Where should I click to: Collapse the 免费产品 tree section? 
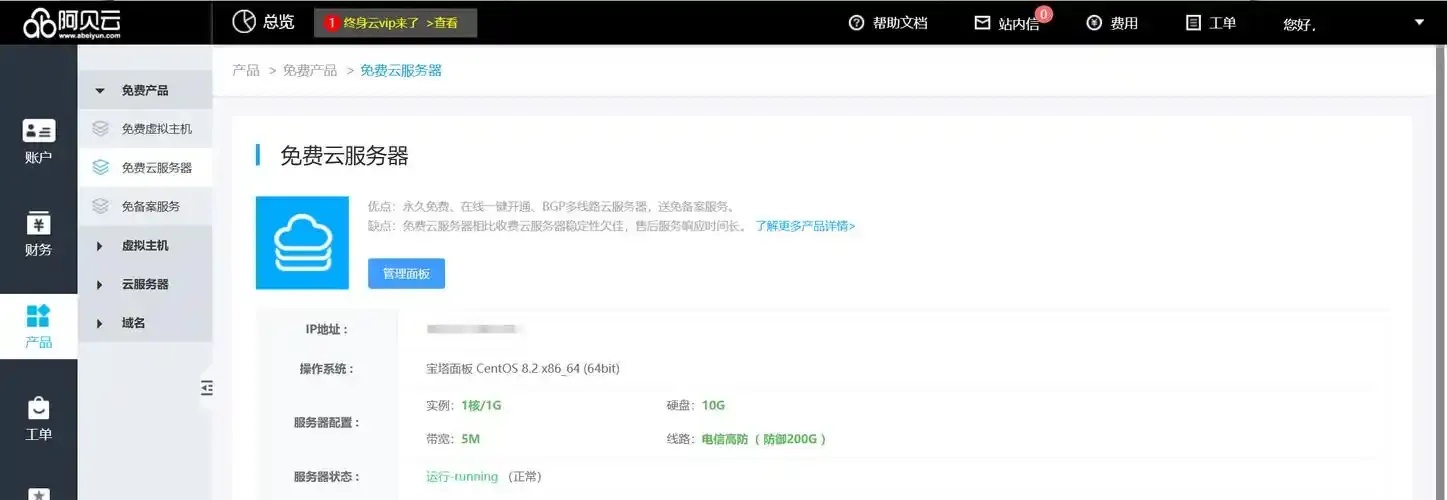[x=145, y=90]
